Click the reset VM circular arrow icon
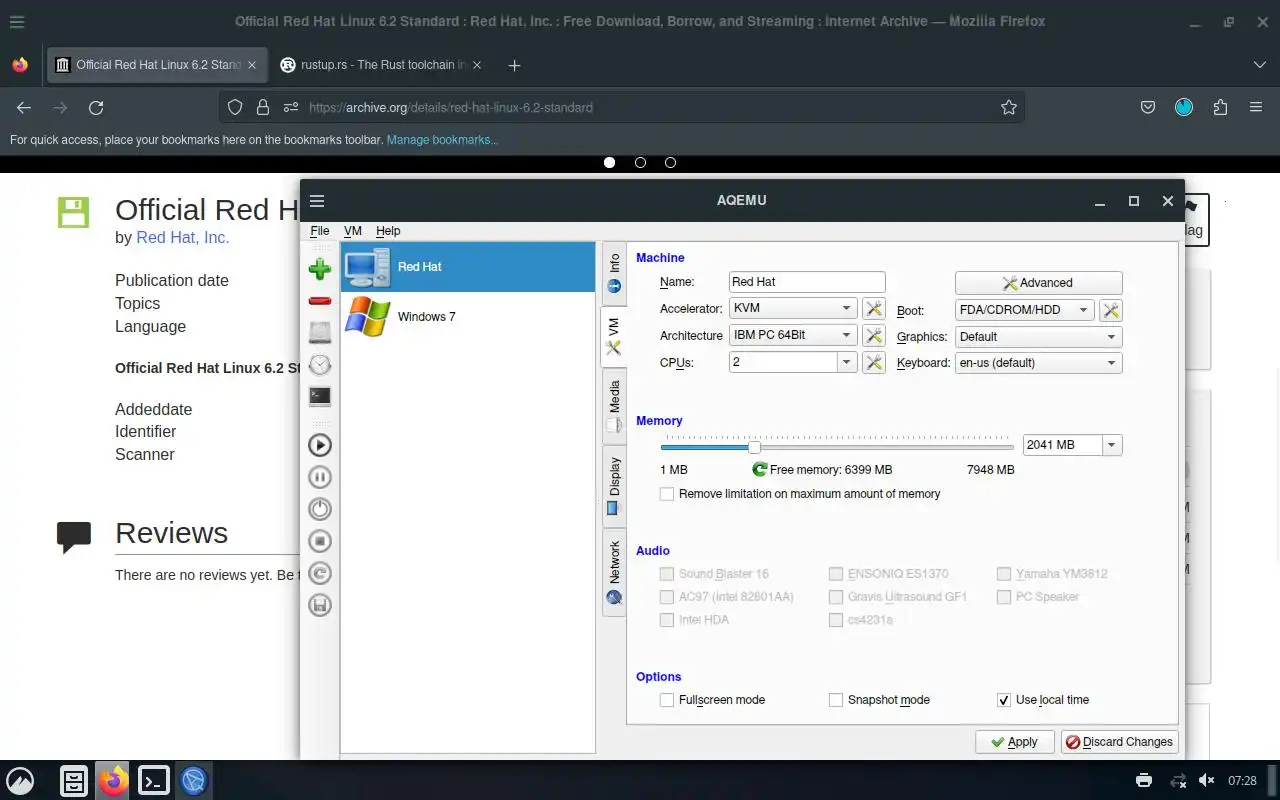The image size is (1280, 800). pos(320,573)
